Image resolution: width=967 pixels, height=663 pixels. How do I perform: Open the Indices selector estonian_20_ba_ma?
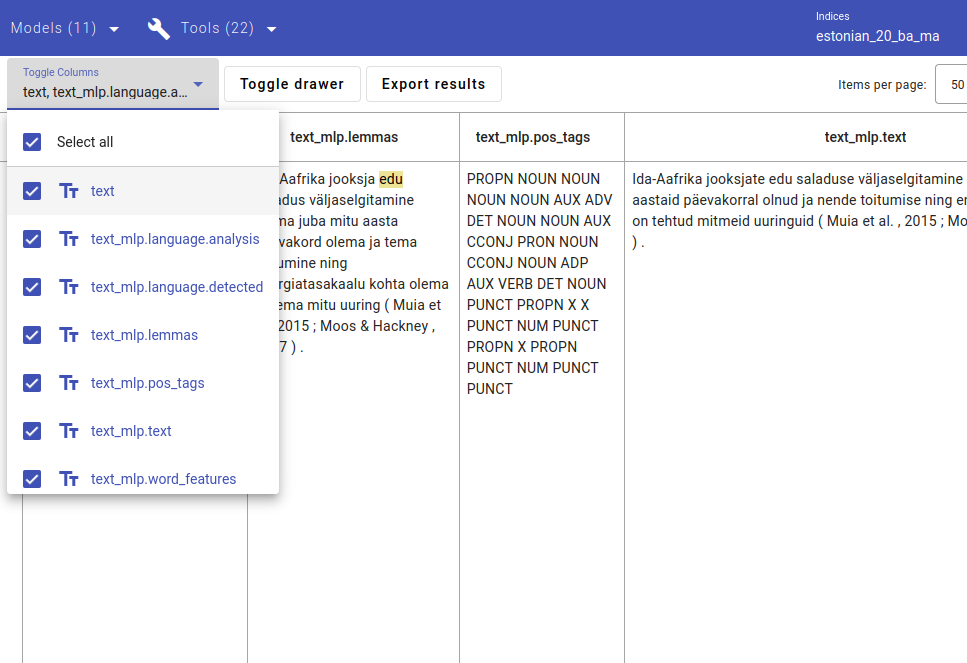point(878,28)
